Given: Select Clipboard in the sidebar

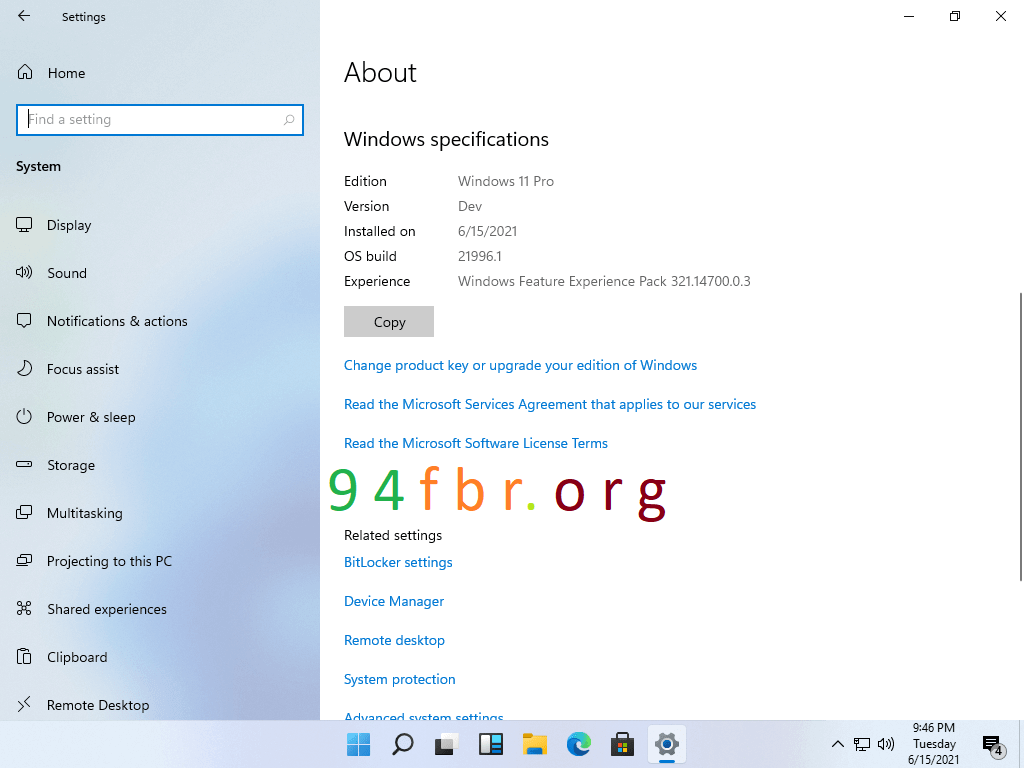Looking at the screenshot, I should (77, 657).
